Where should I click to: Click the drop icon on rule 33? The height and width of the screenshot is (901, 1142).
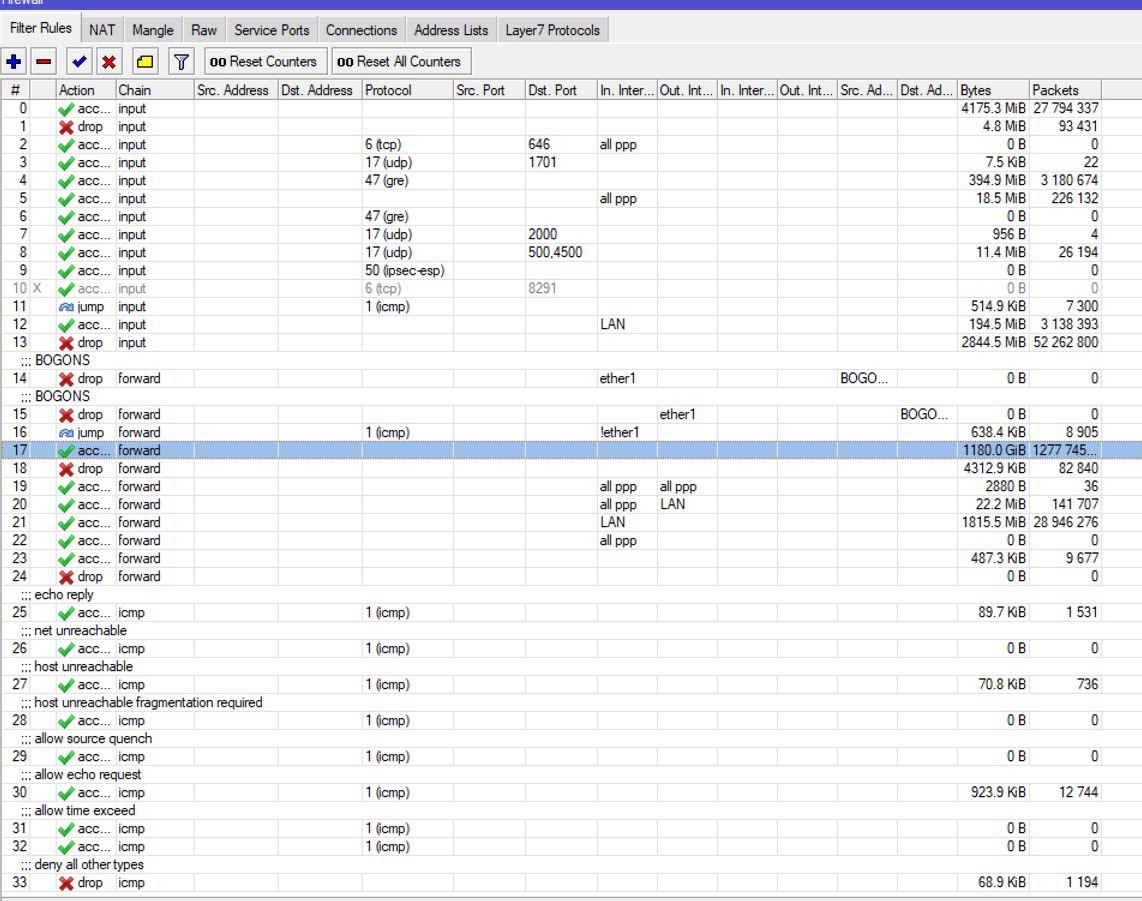click(x=66, y=883)
